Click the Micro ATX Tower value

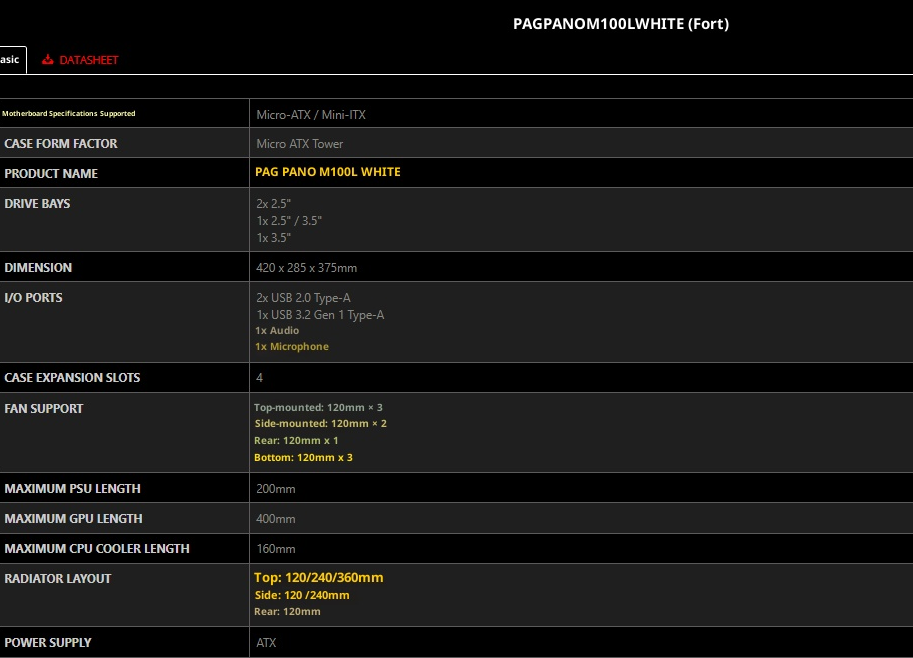point(299,144)
